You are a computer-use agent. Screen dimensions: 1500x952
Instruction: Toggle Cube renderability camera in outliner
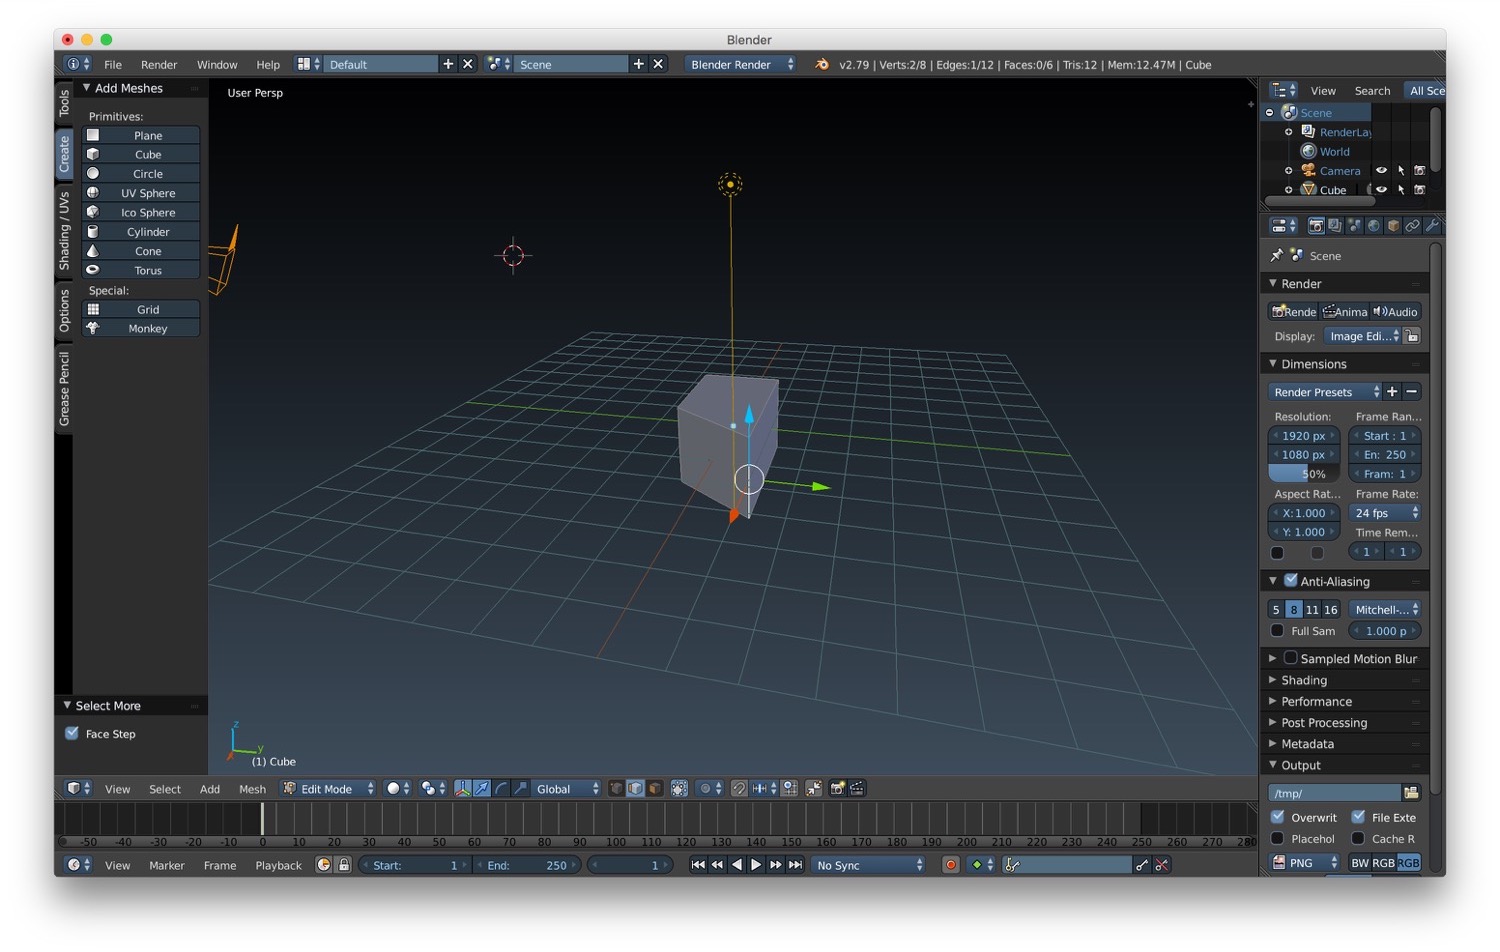click(x=1419, y=190)
